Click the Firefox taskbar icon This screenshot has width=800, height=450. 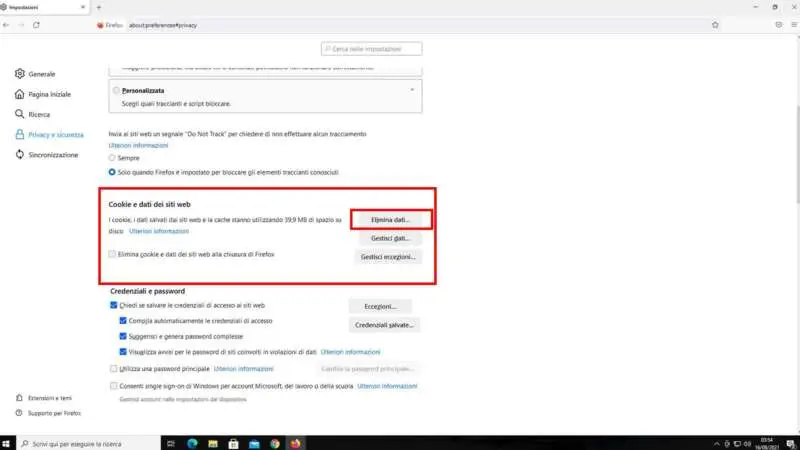click(x=295, y=444)
